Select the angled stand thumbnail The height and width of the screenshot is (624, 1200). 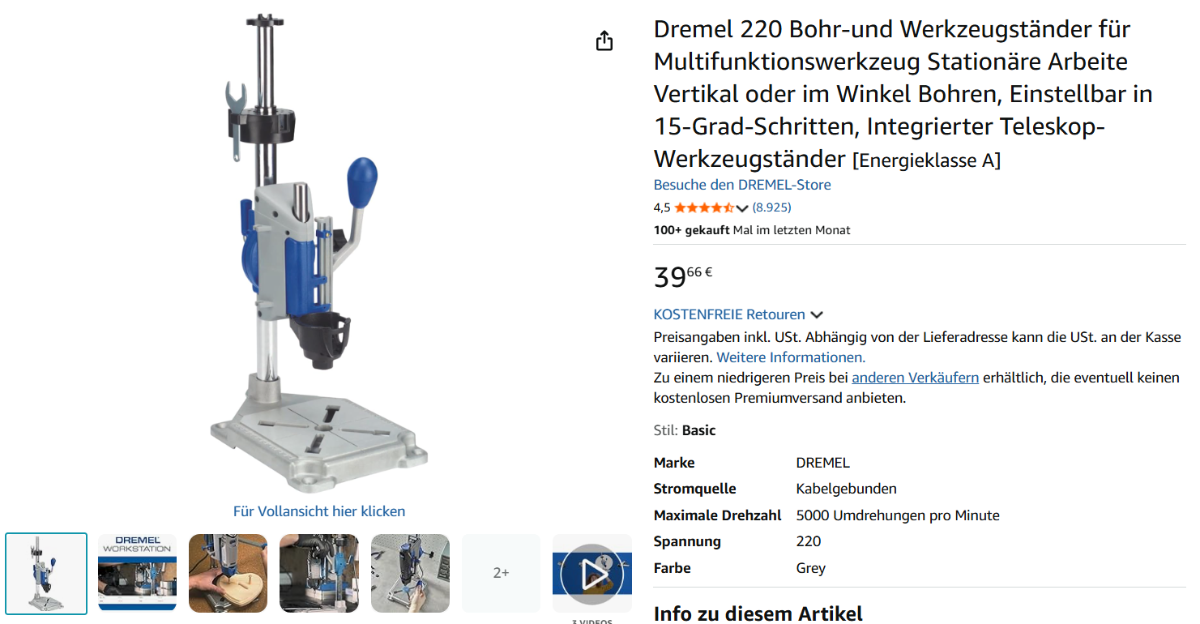pos(410,573)
